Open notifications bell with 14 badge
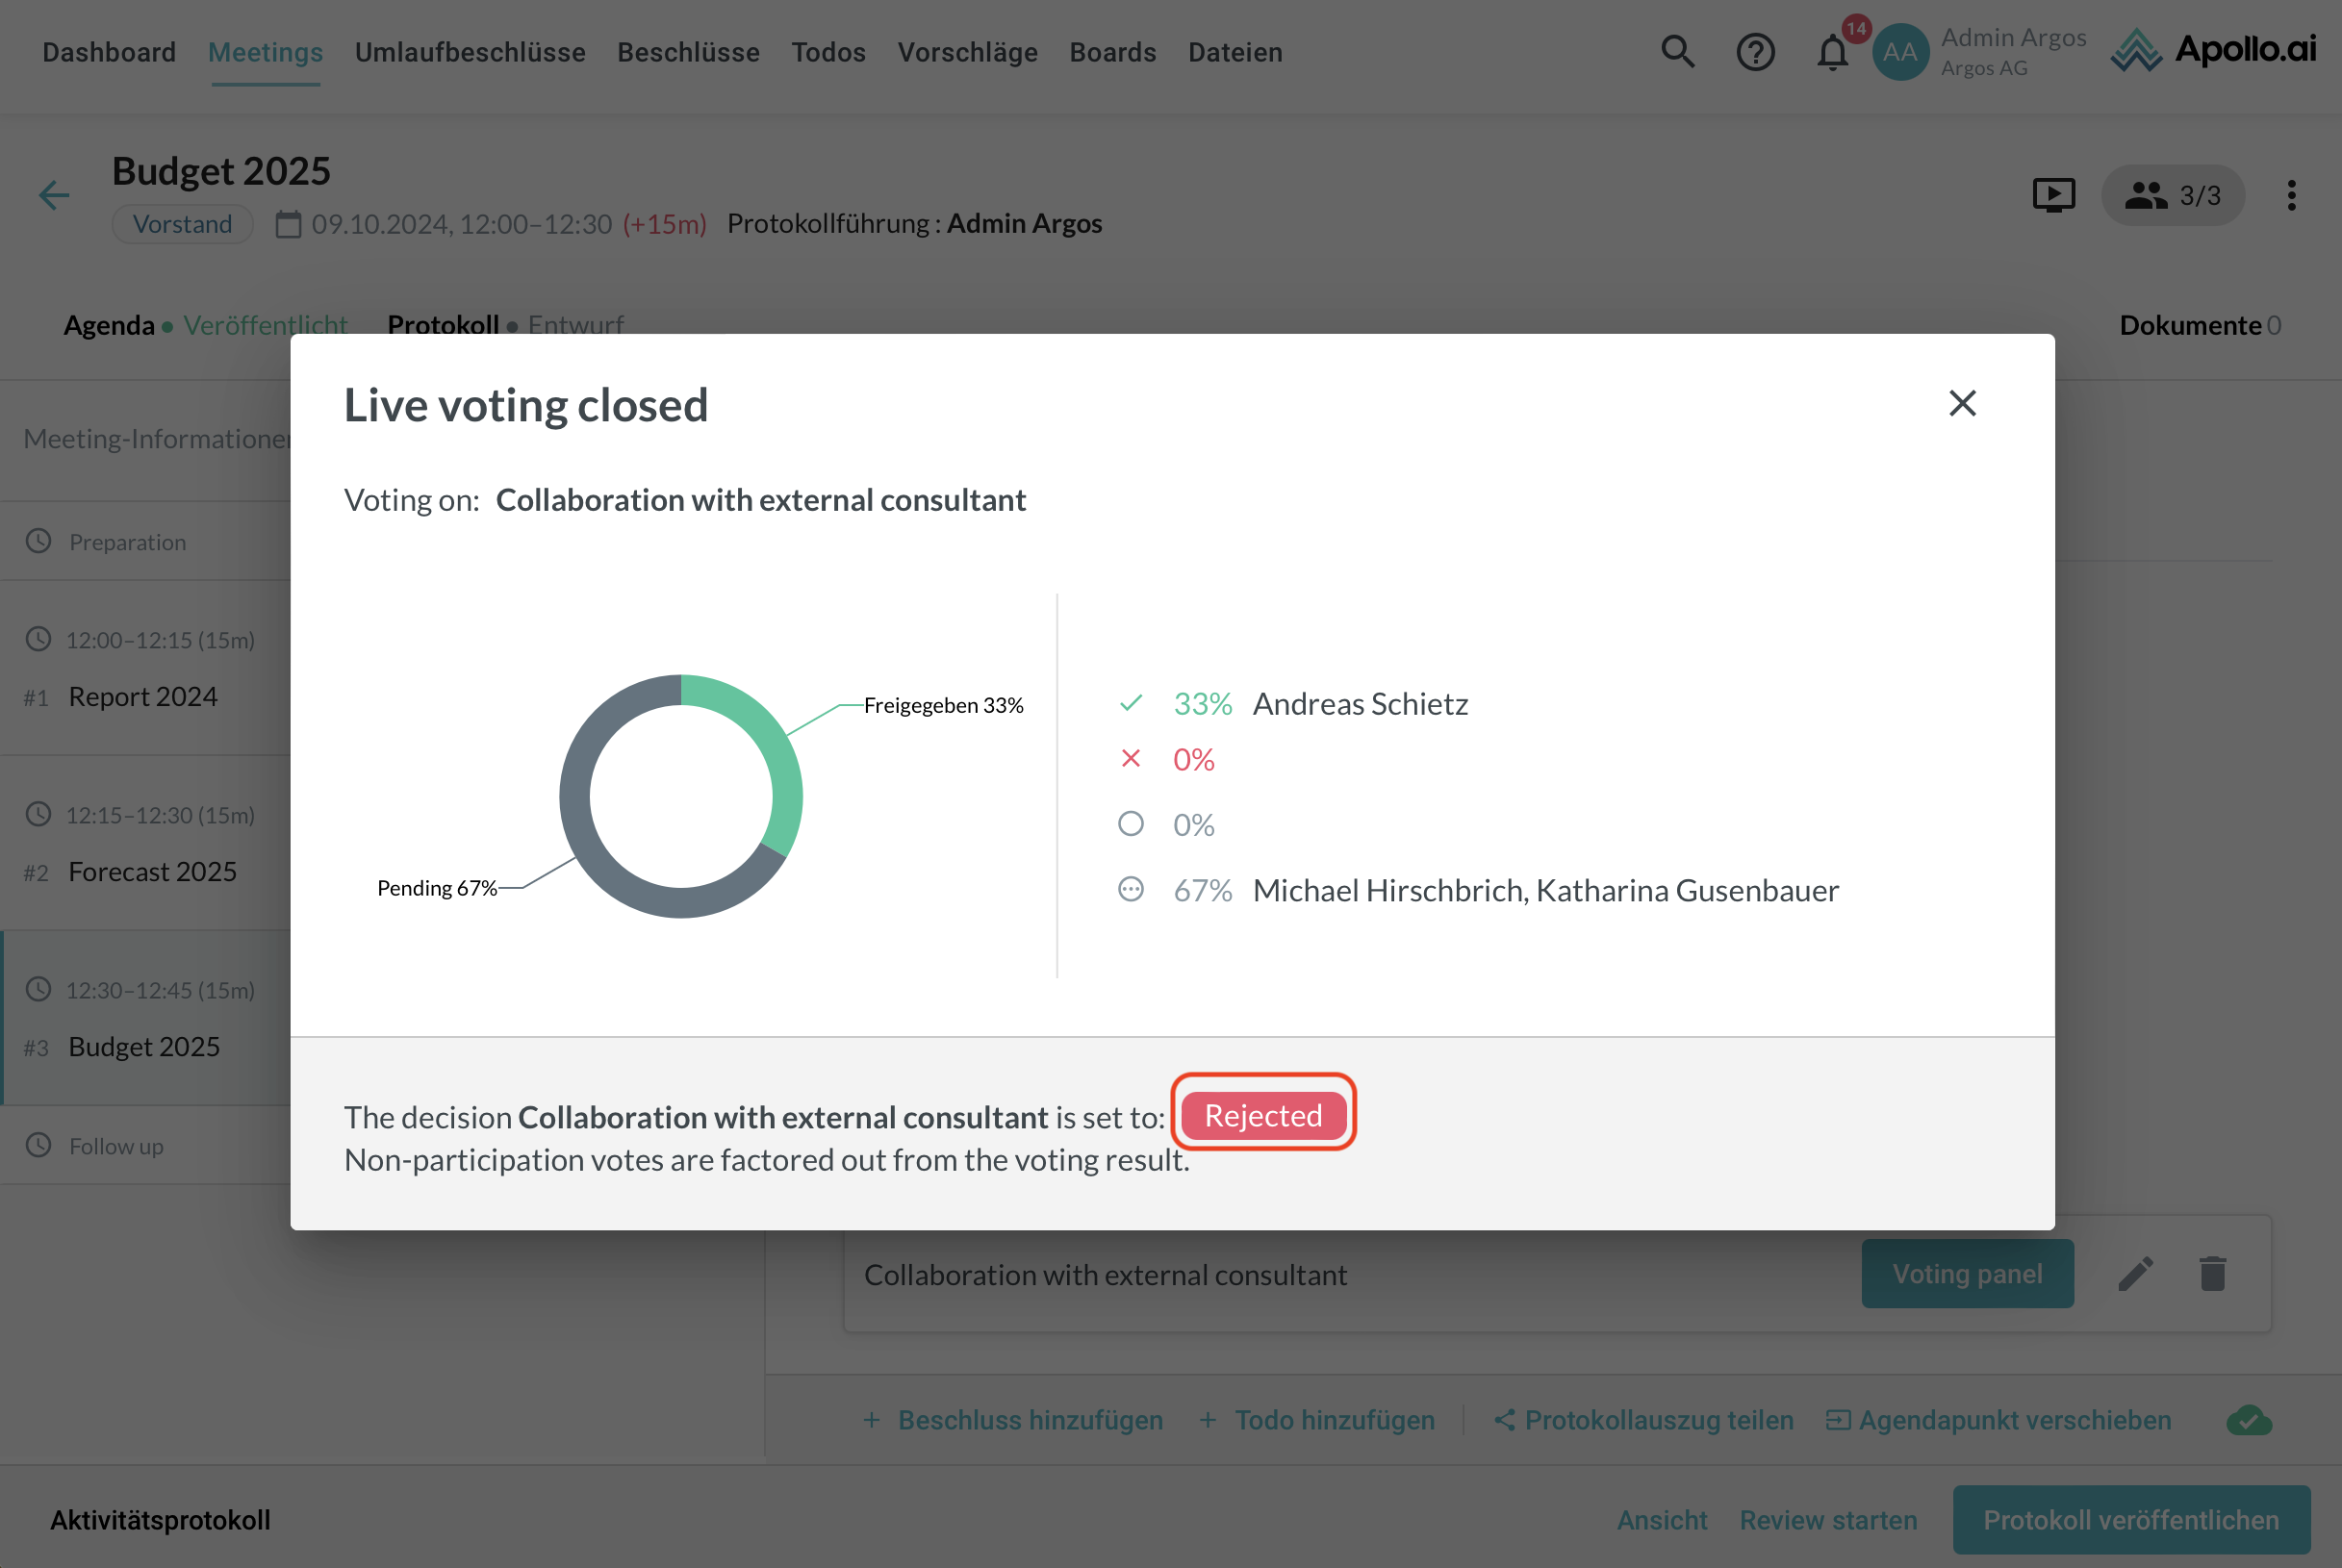The height and width of the screenshot is (1568, 2342). coord(1832,51)
